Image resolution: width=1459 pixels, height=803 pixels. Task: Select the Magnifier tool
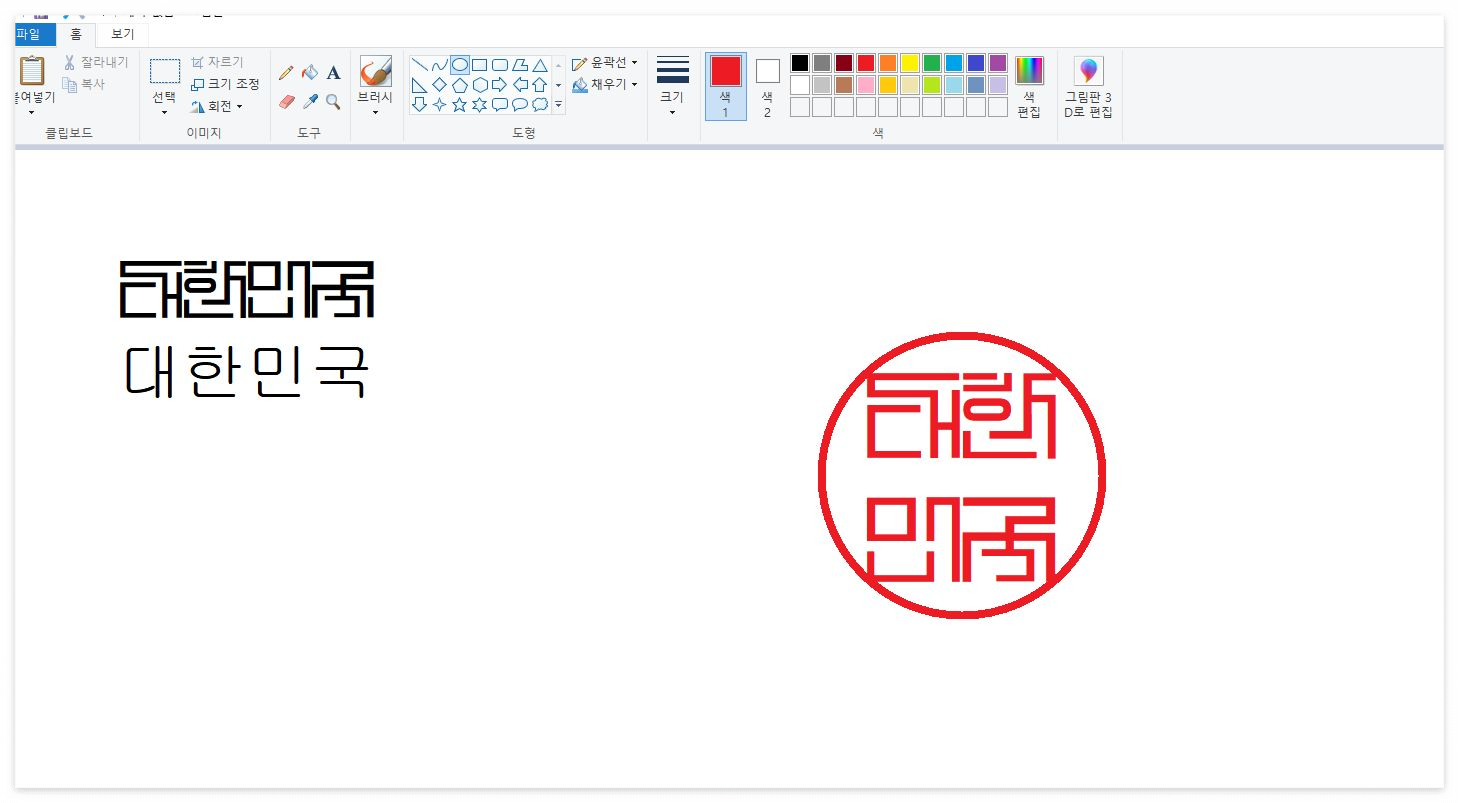[x=334, y=101]
